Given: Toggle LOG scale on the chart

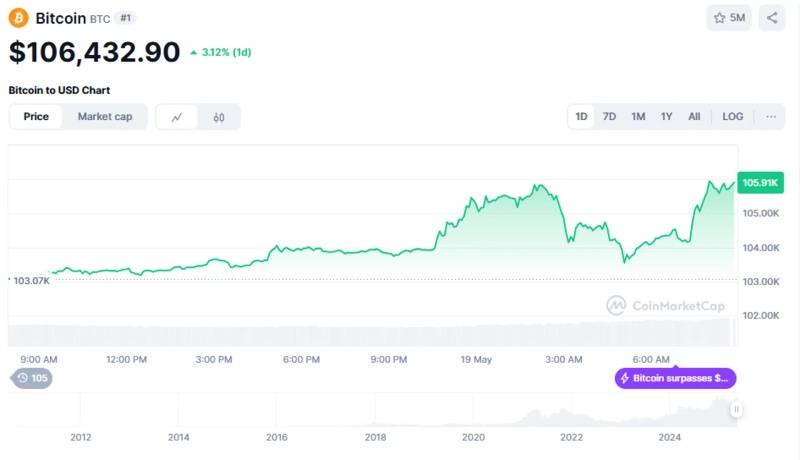Looking at the screenshot, I should click(x=733, y=117).
